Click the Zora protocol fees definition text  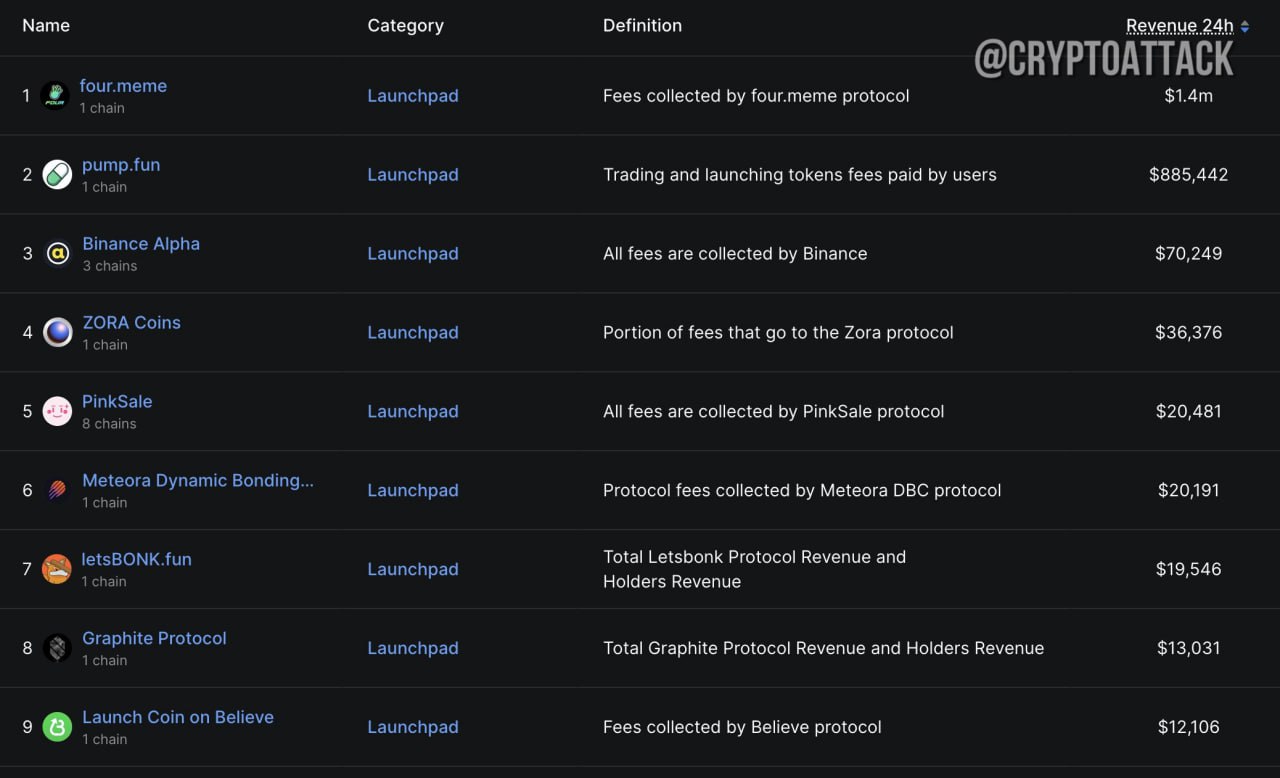point(778,333)
